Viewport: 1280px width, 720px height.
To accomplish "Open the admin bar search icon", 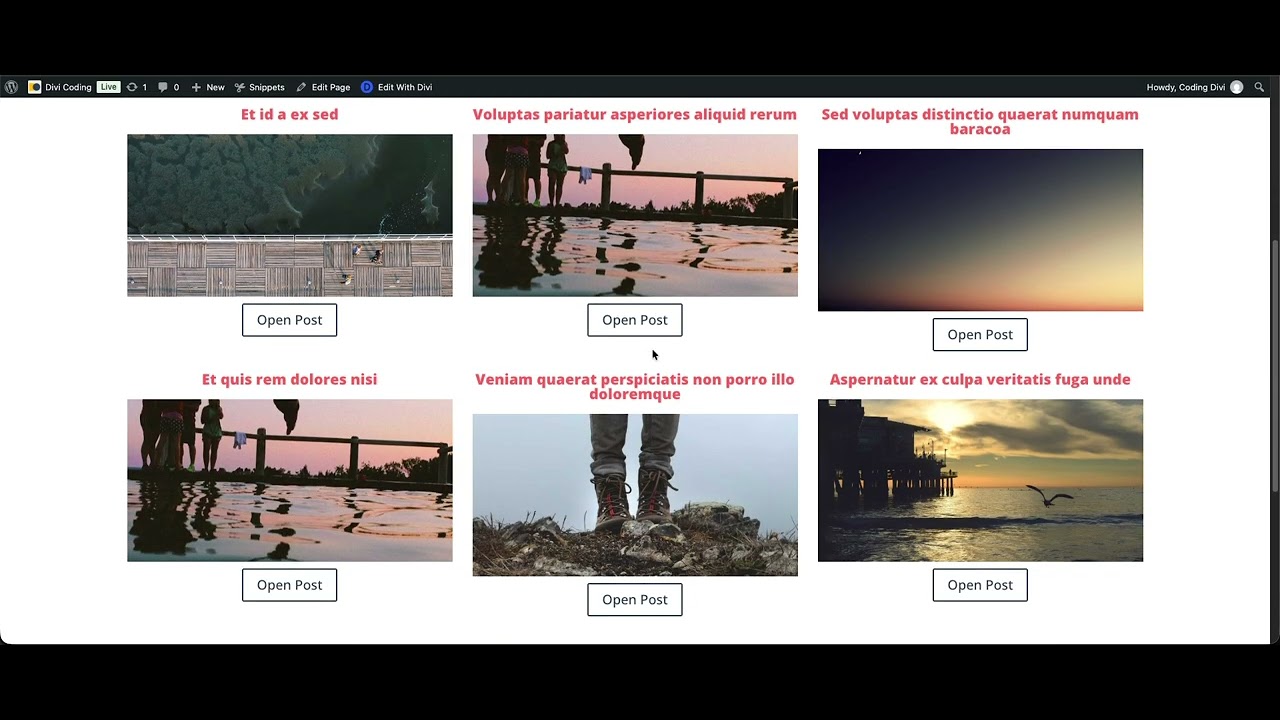I will point(1260,87).
